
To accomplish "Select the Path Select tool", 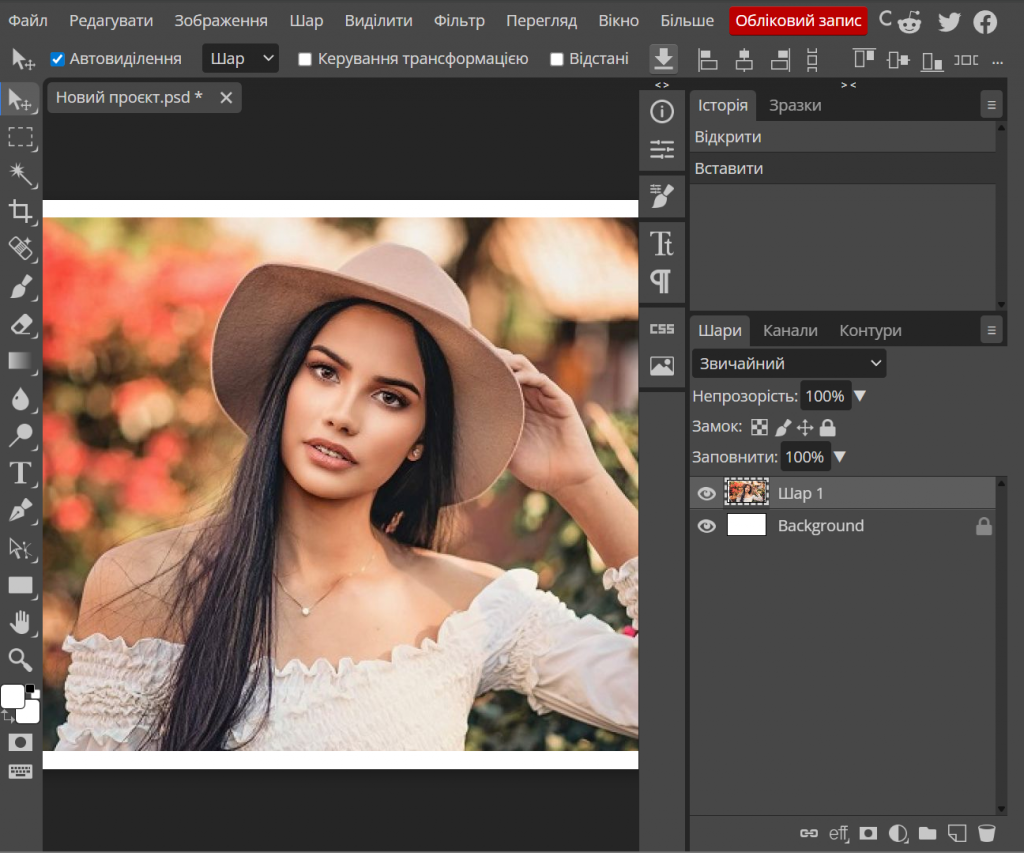I will pos(20,548).
